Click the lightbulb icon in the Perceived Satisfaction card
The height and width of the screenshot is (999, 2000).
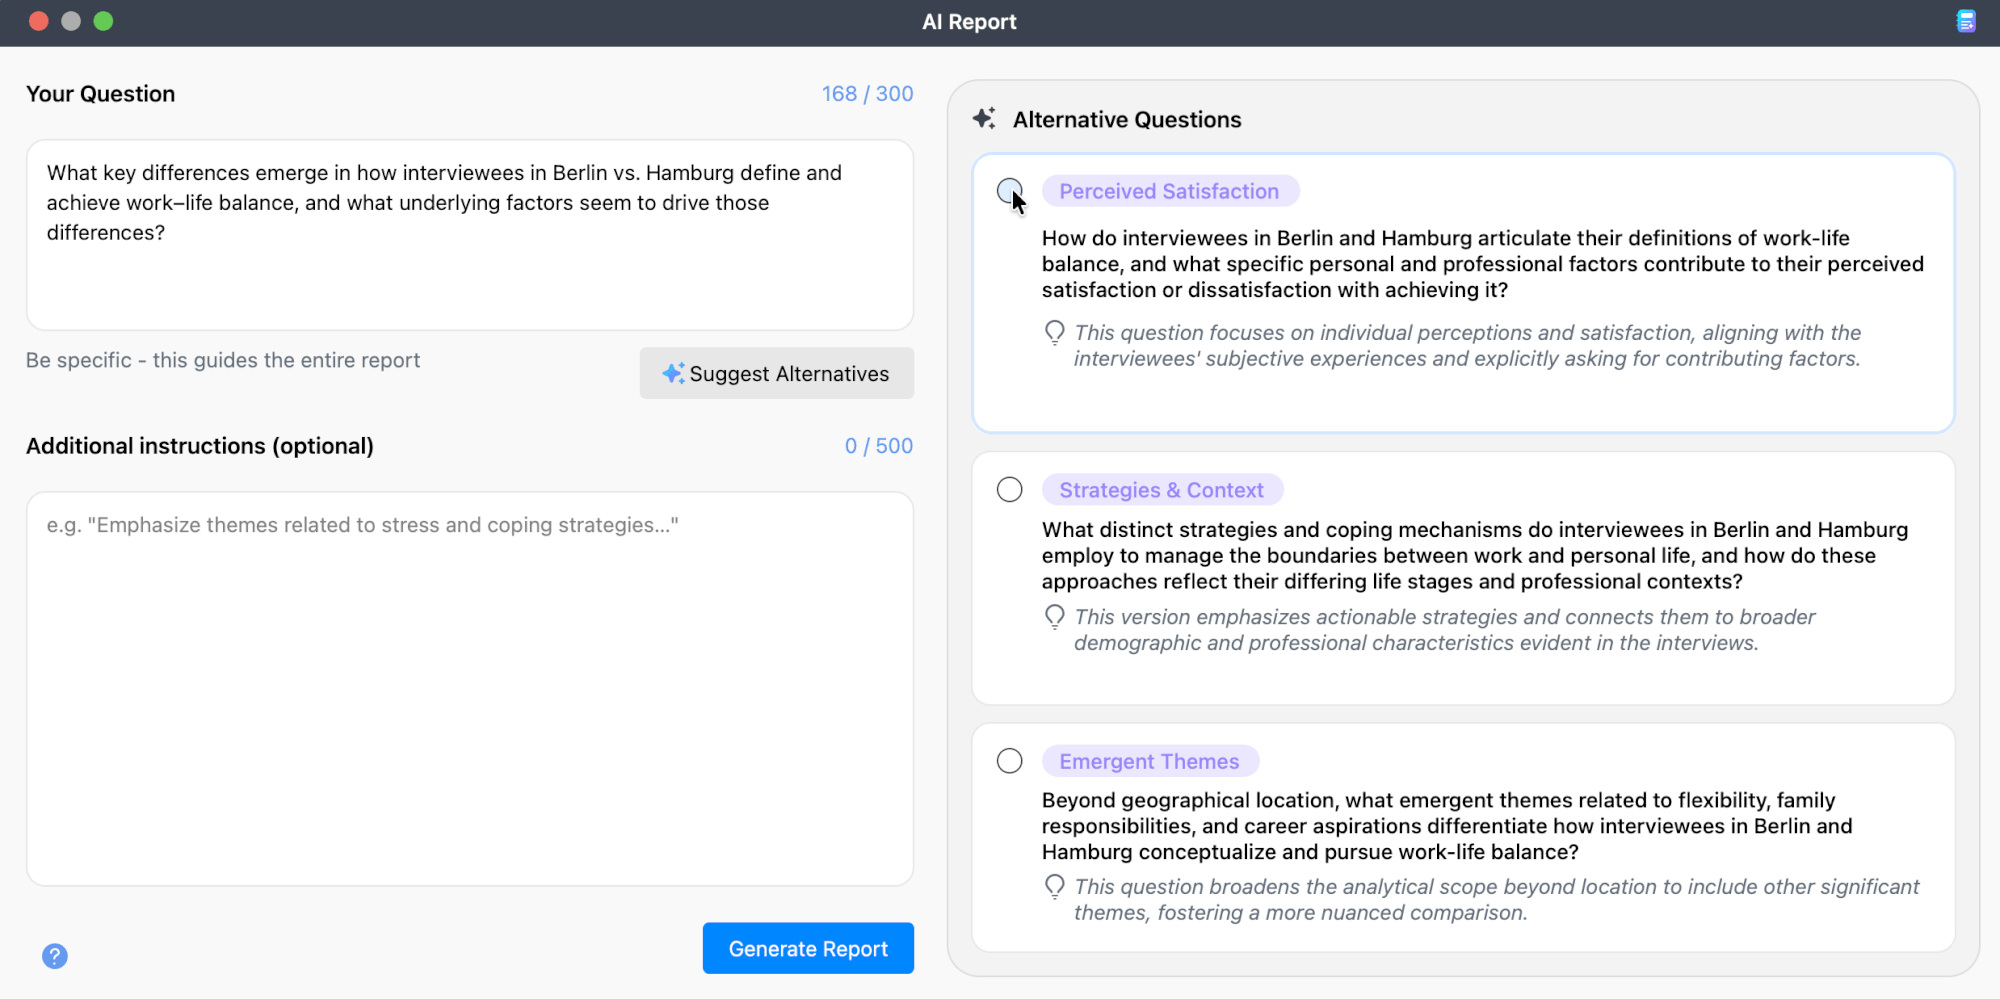point(1055,331)
